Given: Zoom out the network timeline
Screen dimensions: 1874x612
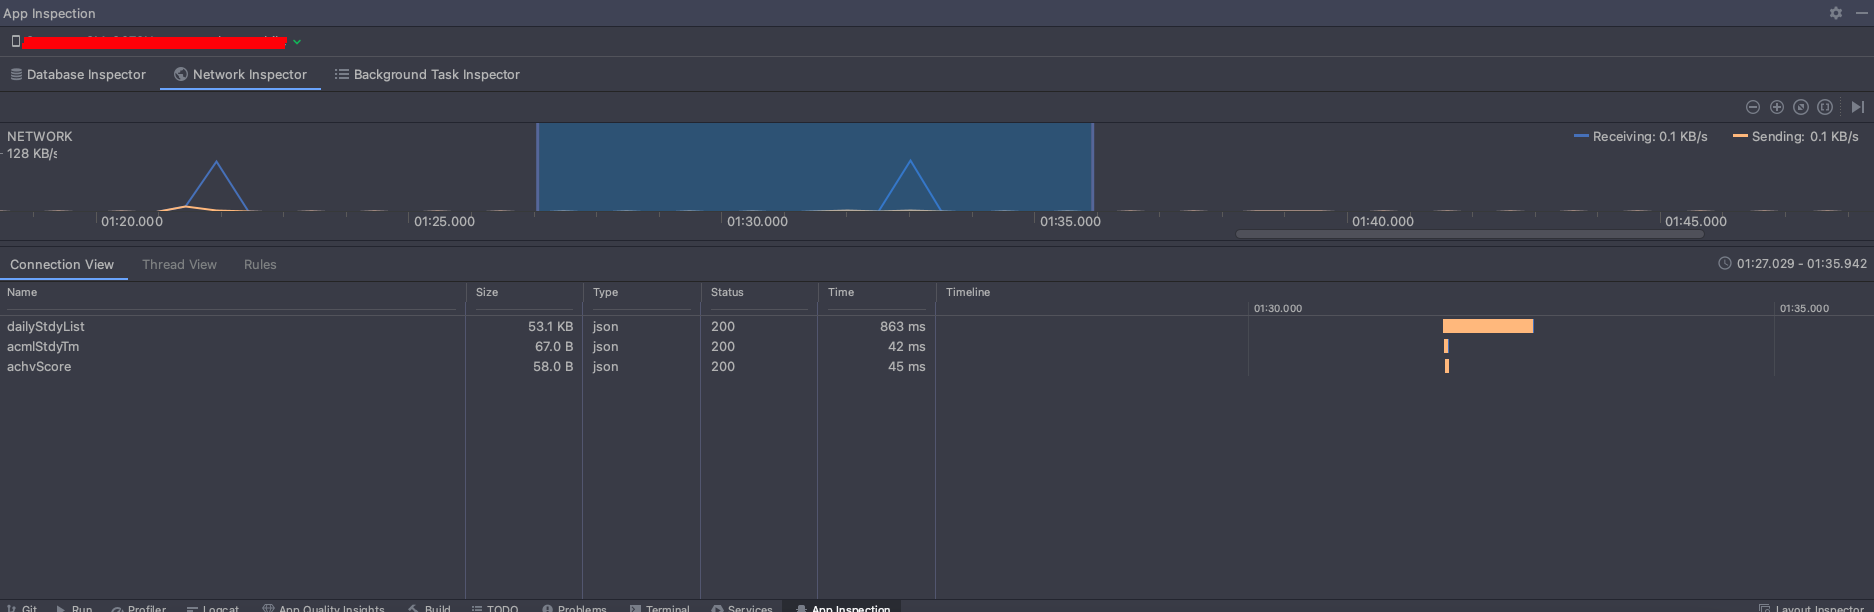Looking at the screenshot, I should (1752, 107).
